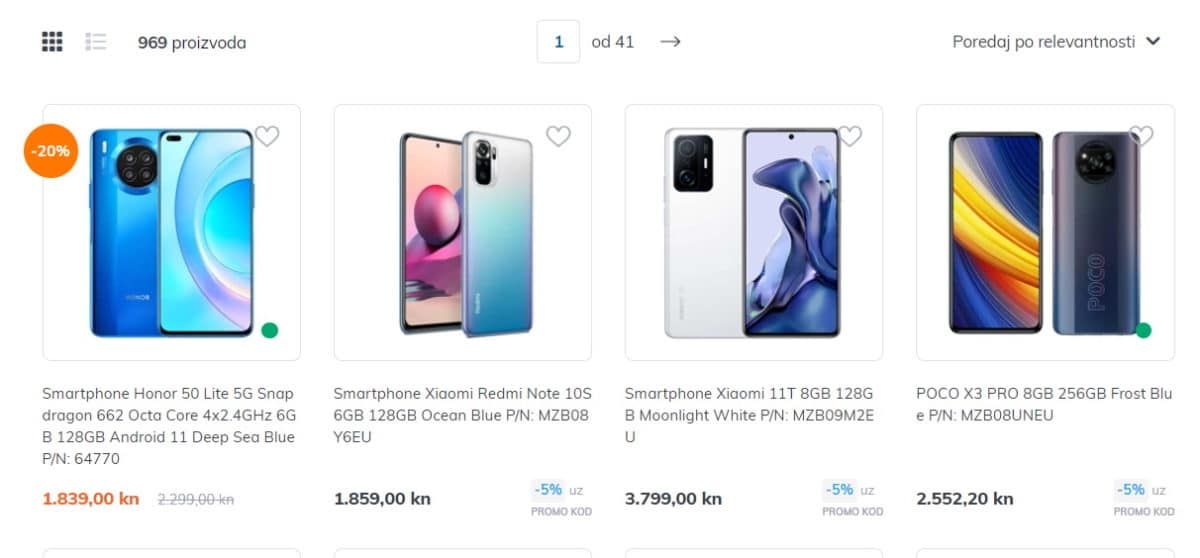The height and width of the screenshot is (558, 1200).
Task: Open Xiaomi Redmi Note 10S title link
Action: 462,415
